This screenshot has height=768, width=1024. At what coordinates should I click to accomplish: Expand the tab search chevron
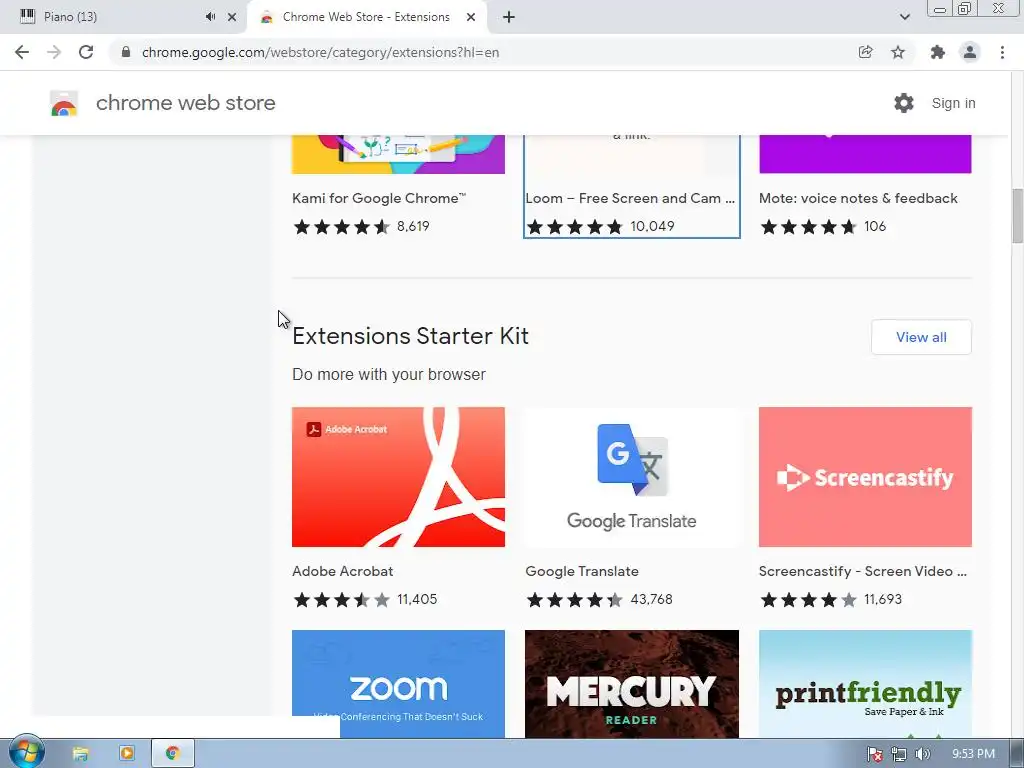[x=904, y=17]
